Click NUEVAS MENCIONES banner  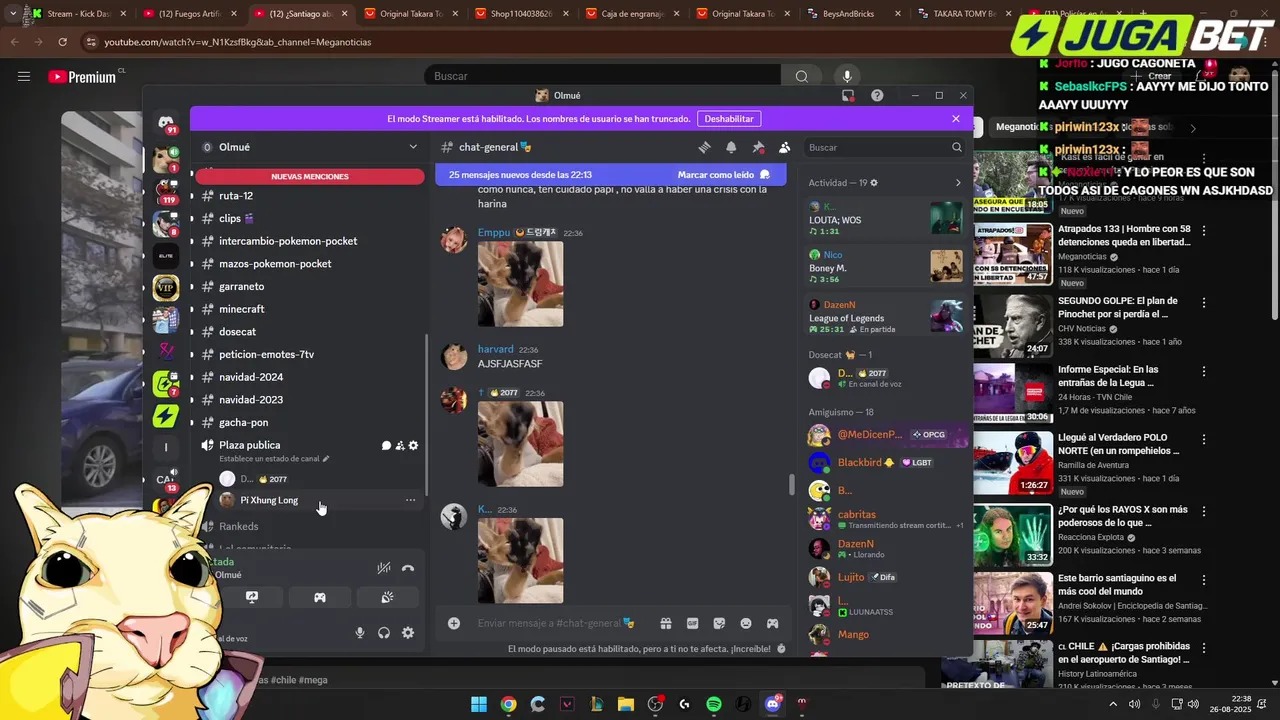click(310, 176)
